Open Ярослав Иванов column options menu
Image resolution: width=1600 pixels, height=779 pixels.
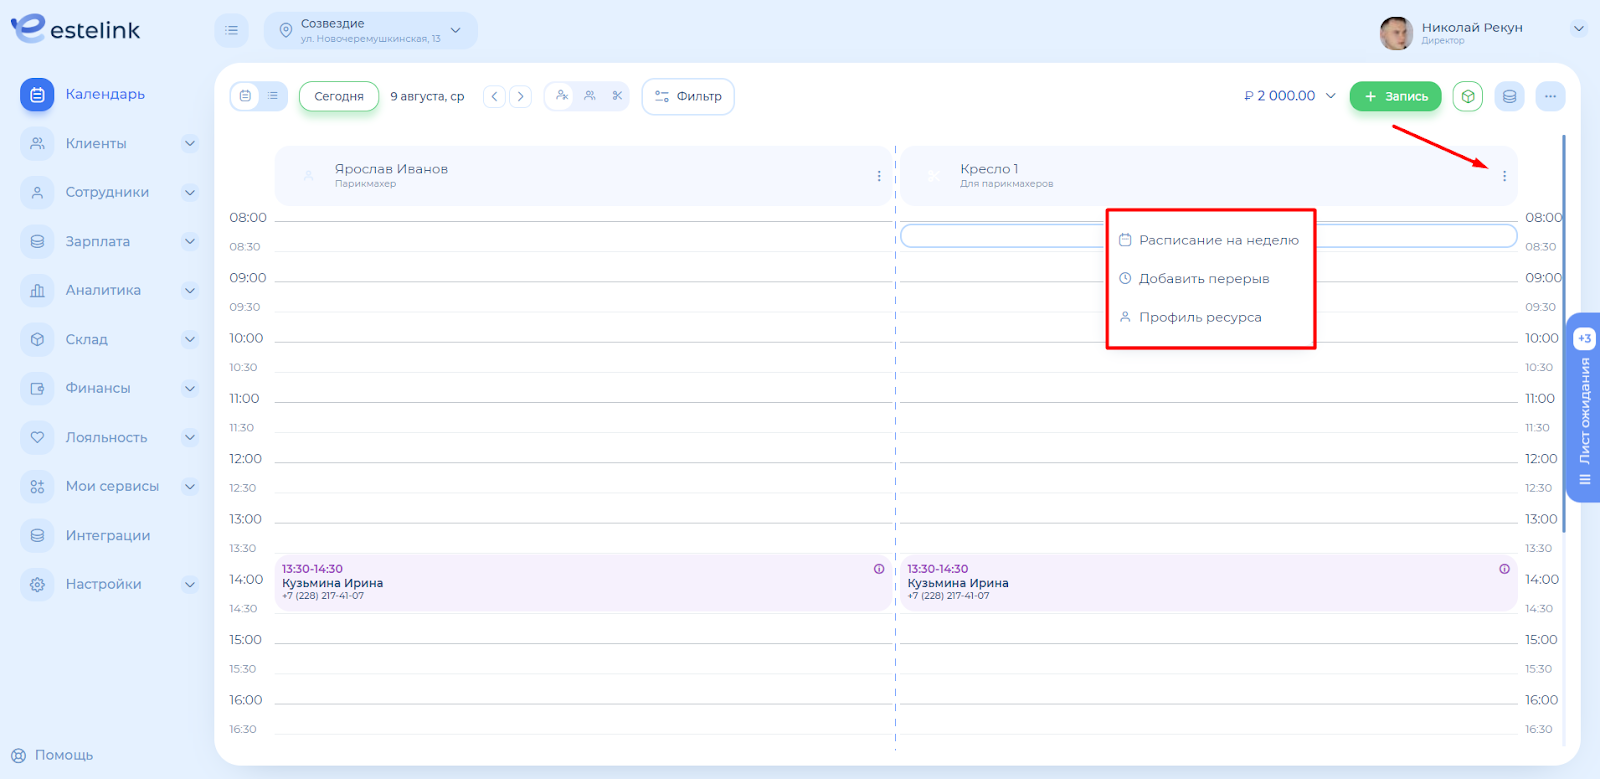tap(879, 176)
